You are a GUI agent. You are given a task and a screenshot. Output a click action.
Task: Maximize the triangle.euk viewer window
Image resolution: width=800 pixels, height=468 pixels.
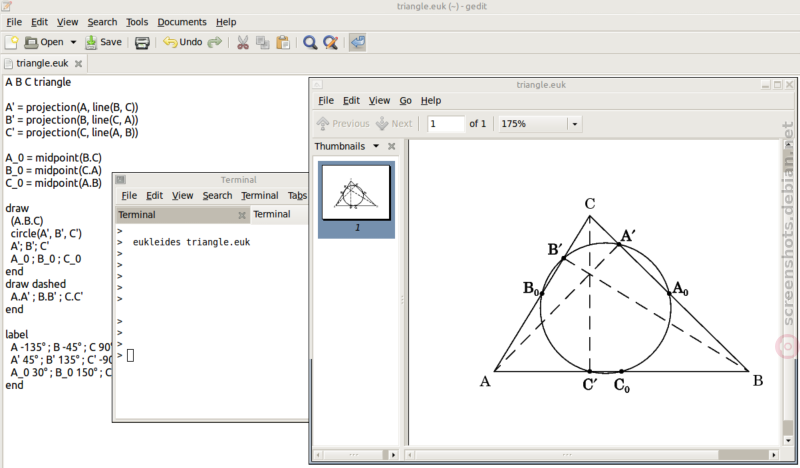point(778,85)
